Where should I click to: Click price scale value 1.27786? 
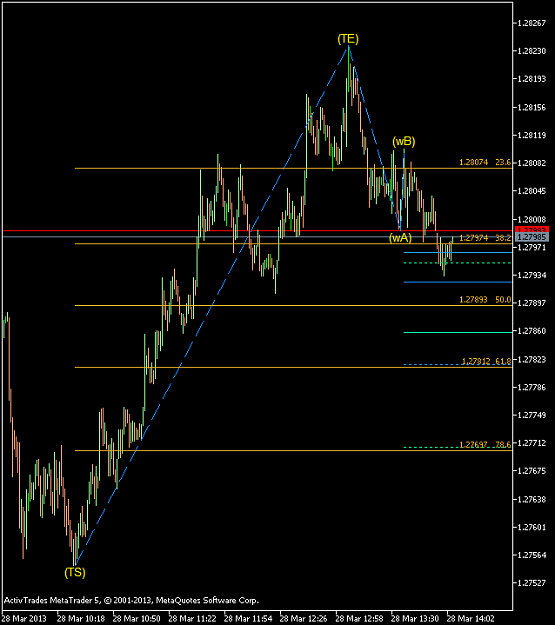point(531,387)
